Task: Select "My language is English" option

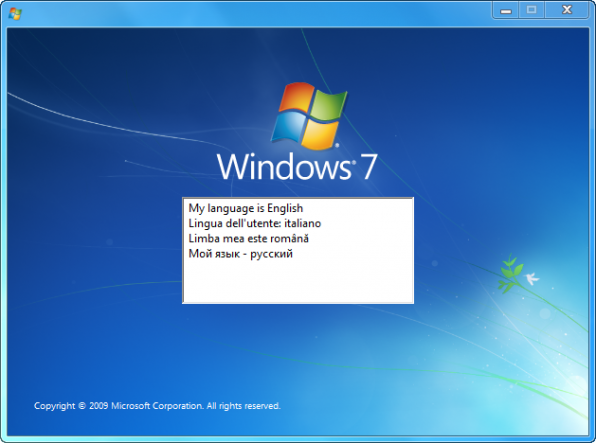Action: (246, 208)
